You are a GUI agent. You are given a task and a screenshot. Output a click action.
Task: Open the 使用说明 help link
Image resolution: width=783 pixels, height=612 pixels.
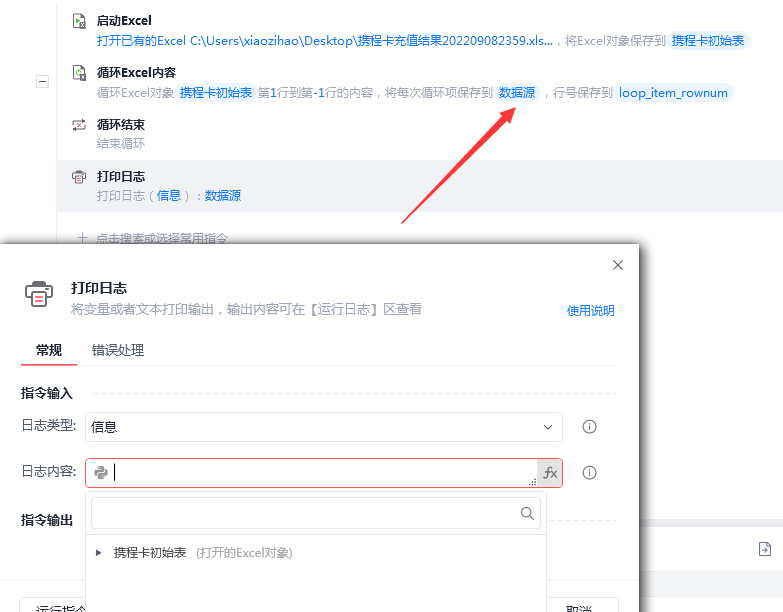[x=590, y=310]
